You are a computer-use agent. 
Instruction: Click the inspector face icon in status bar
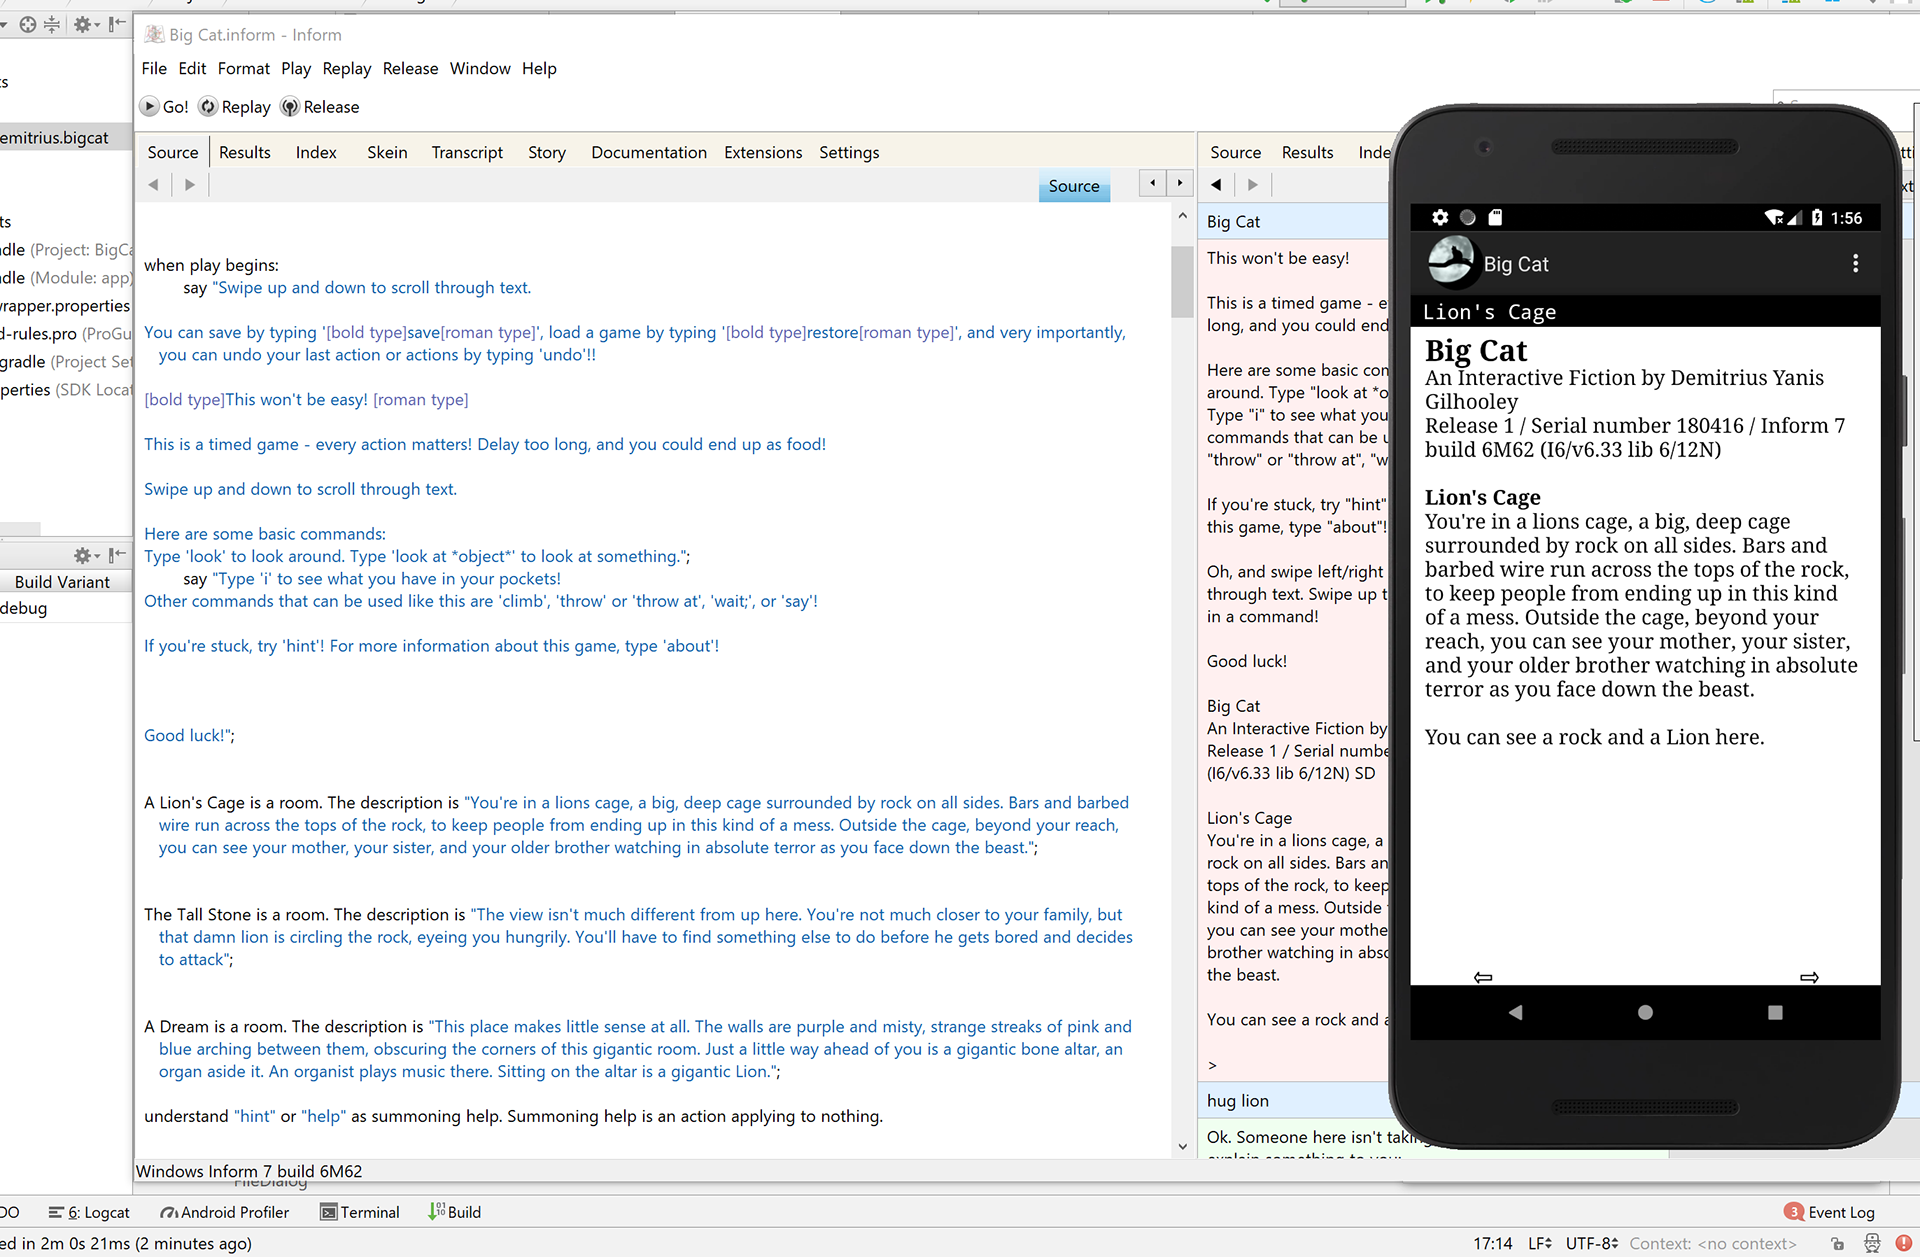pos(1872,1243)
